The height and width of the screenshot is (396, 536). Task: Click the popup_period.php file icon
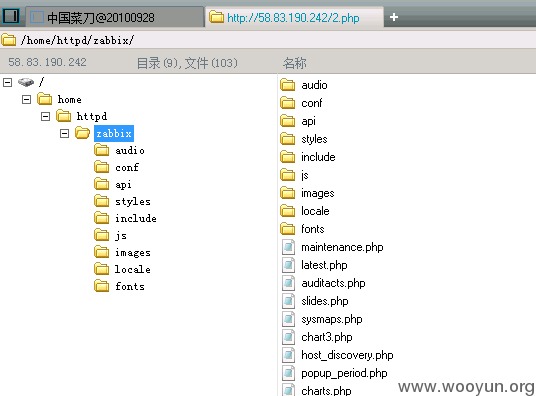tap(288, 373)
